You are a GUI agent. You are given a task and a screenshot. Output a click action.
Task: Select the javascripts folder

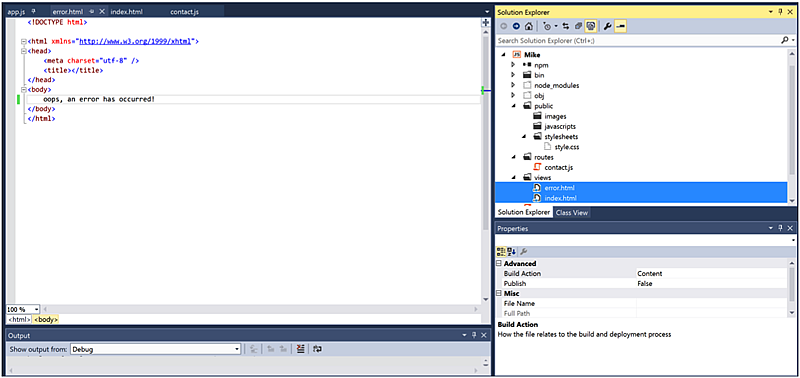[560, 126]
